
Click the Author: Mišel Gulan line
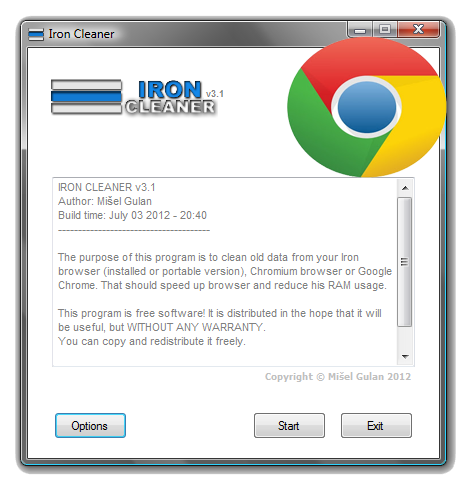point(105,201)
